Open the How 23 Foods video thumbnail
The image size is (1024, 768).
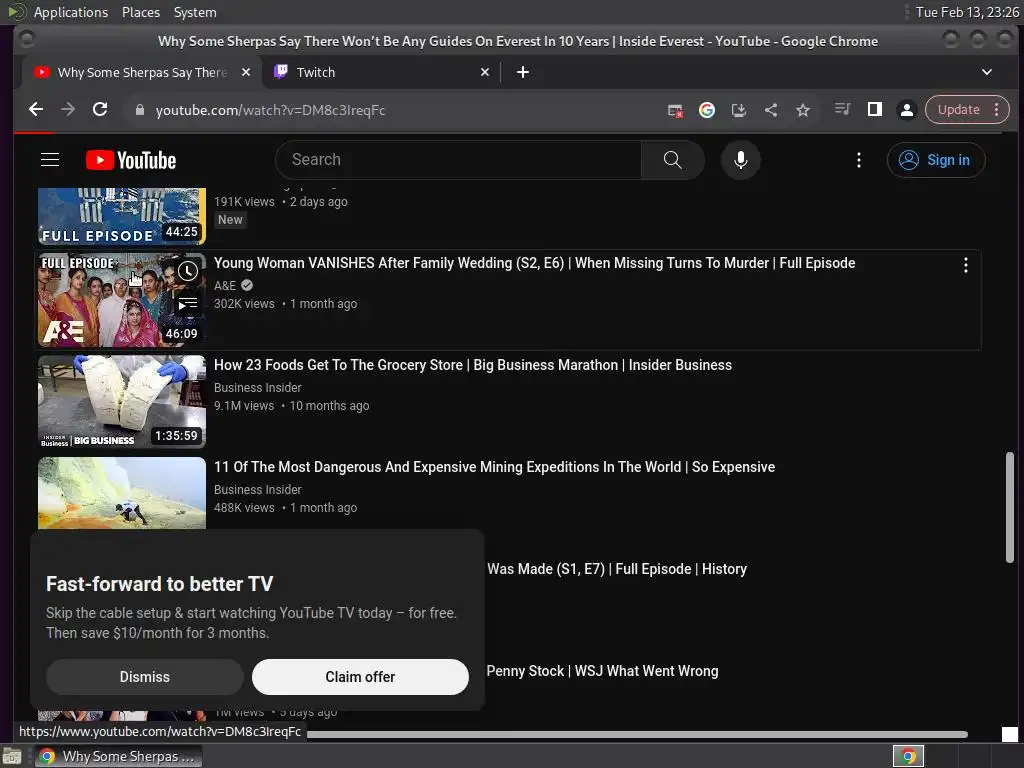coord(122,402)
